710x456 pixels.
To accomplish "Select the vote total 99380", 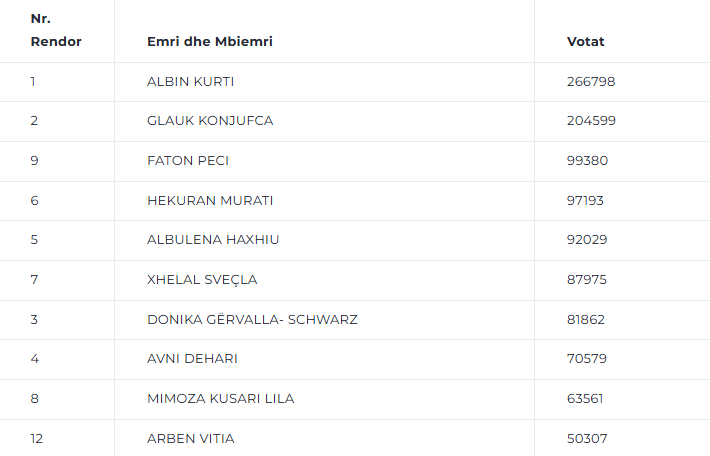I will coord(587,160).
